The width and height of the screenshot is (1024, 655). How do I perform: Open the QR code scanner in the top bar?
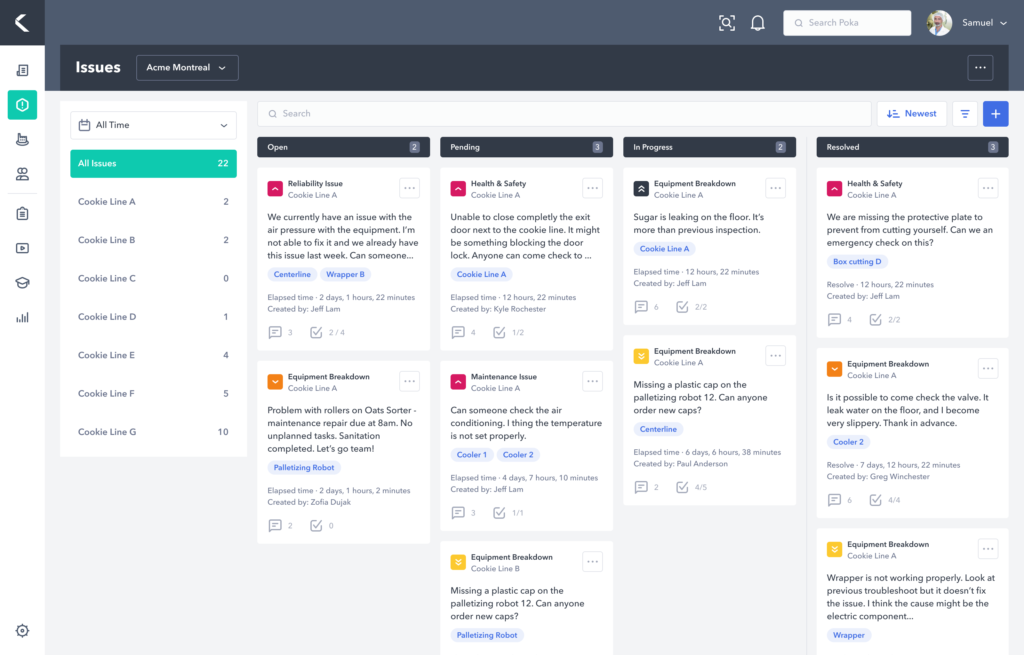point(727,21)
